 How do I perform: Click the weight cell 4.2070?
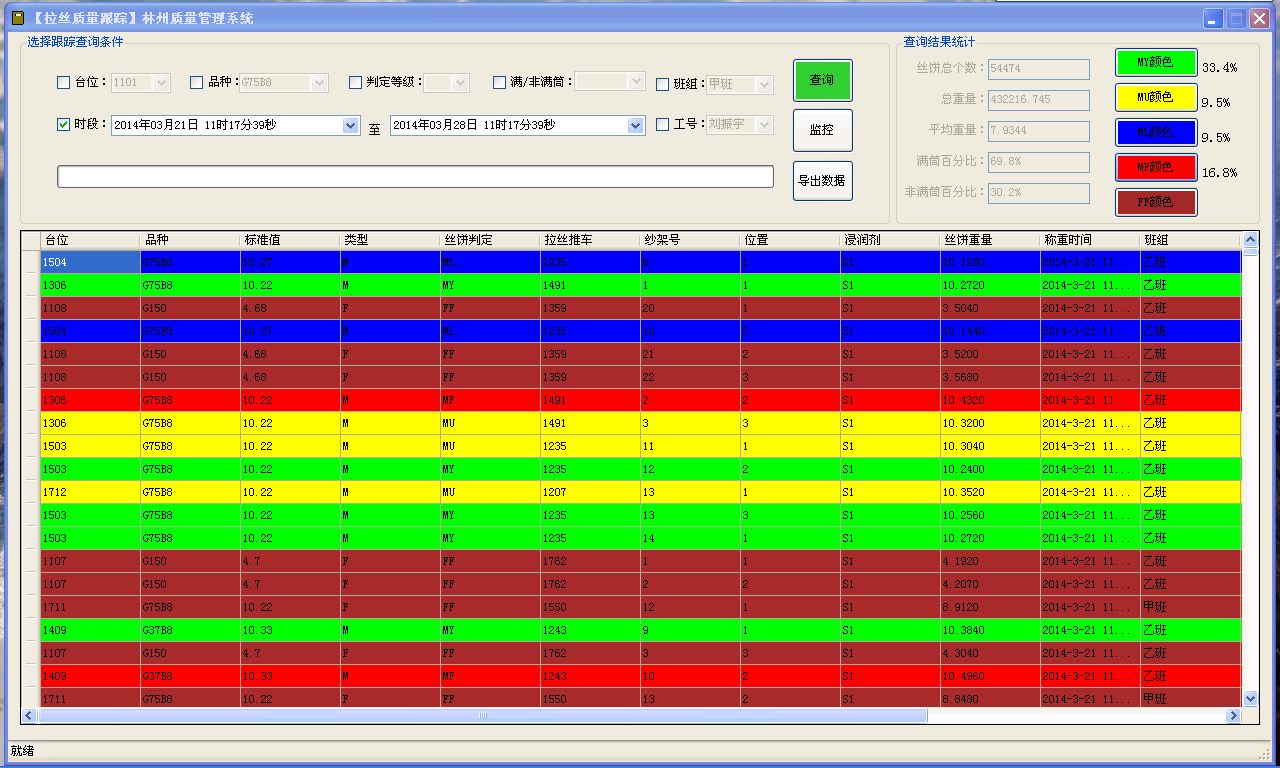pyautogui.click(x=990, y=584)
